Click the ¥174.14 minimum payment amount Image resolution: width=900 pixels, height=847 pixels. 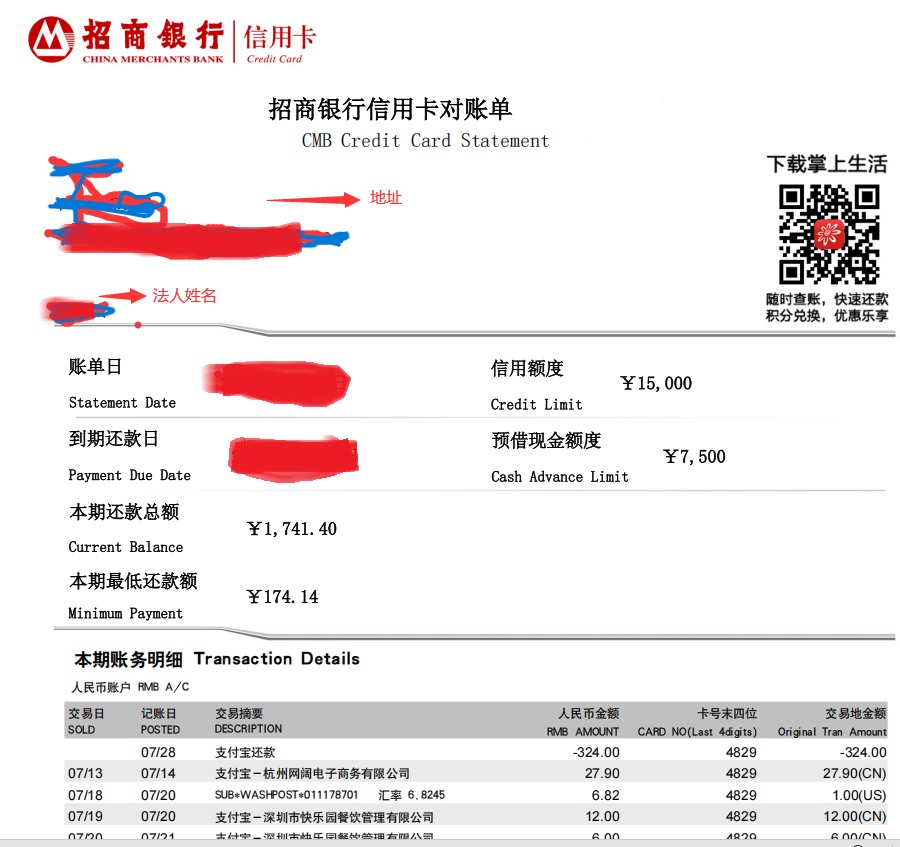pyautogui.click(x=282, y=597)
